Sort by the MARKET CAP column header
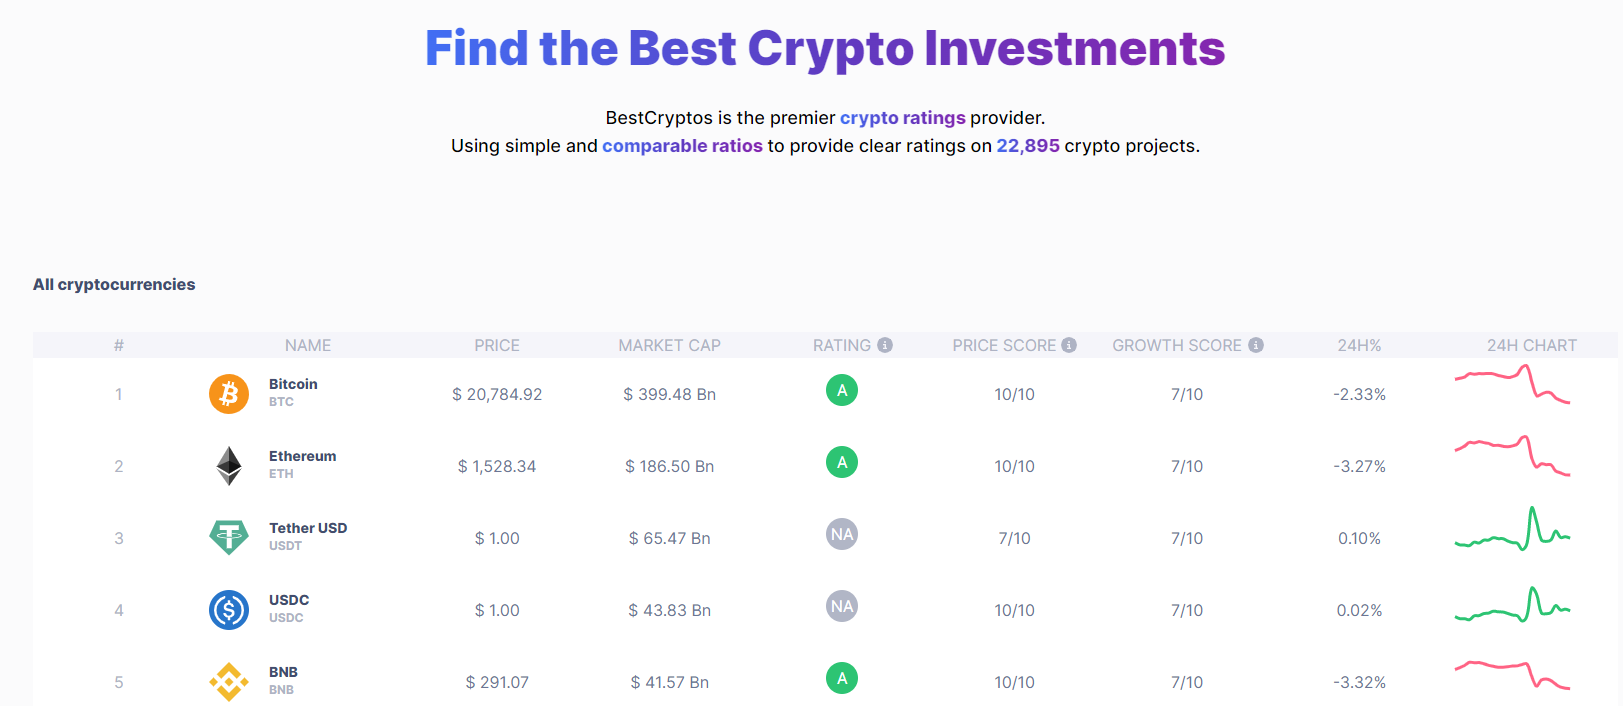 coord(669,344)
